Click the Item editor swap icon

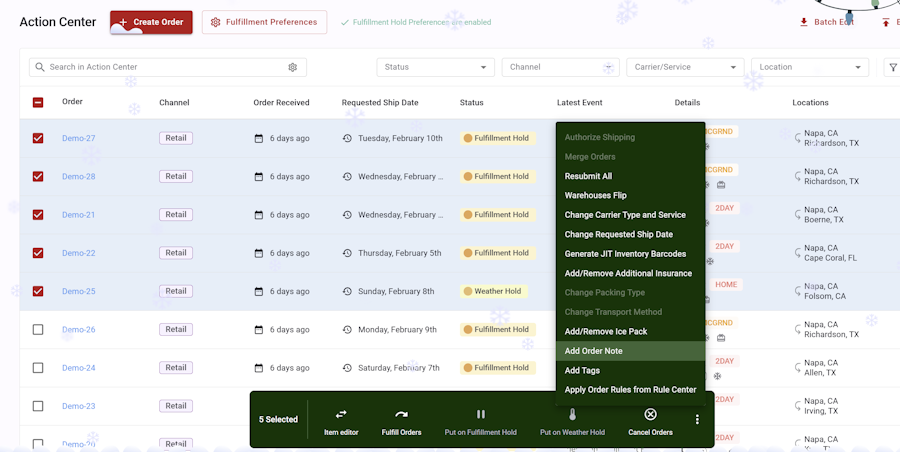pyautogui.click(x=341, y=414)
